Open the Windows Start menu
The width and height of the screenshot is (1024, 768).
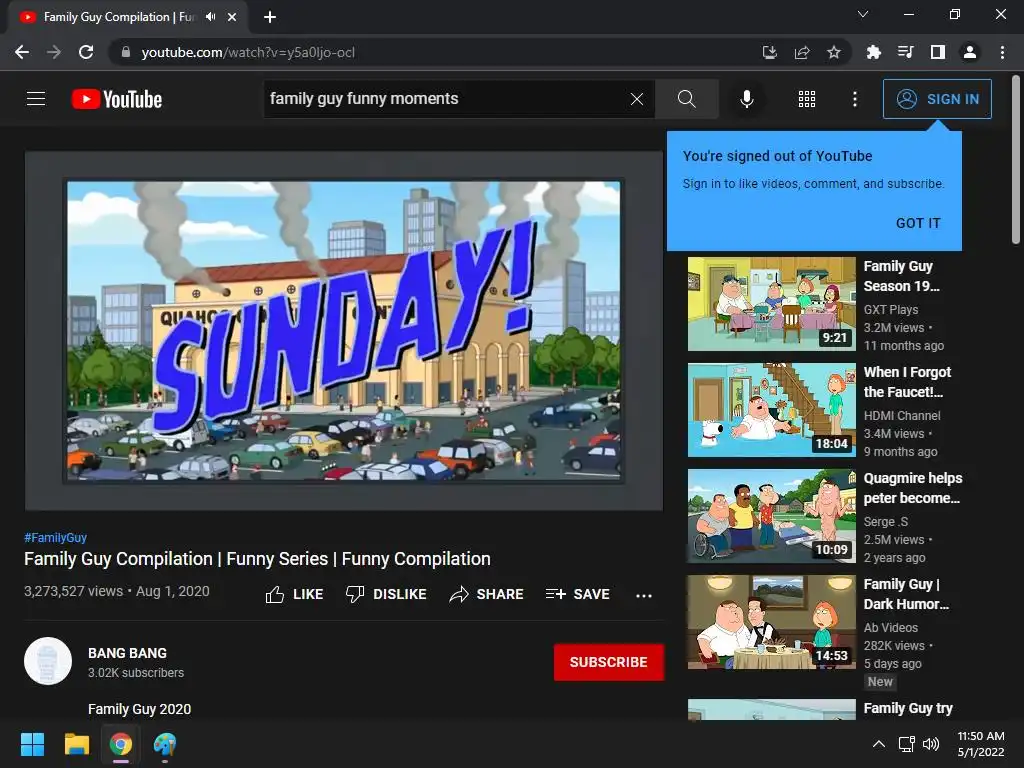(32, 744)
